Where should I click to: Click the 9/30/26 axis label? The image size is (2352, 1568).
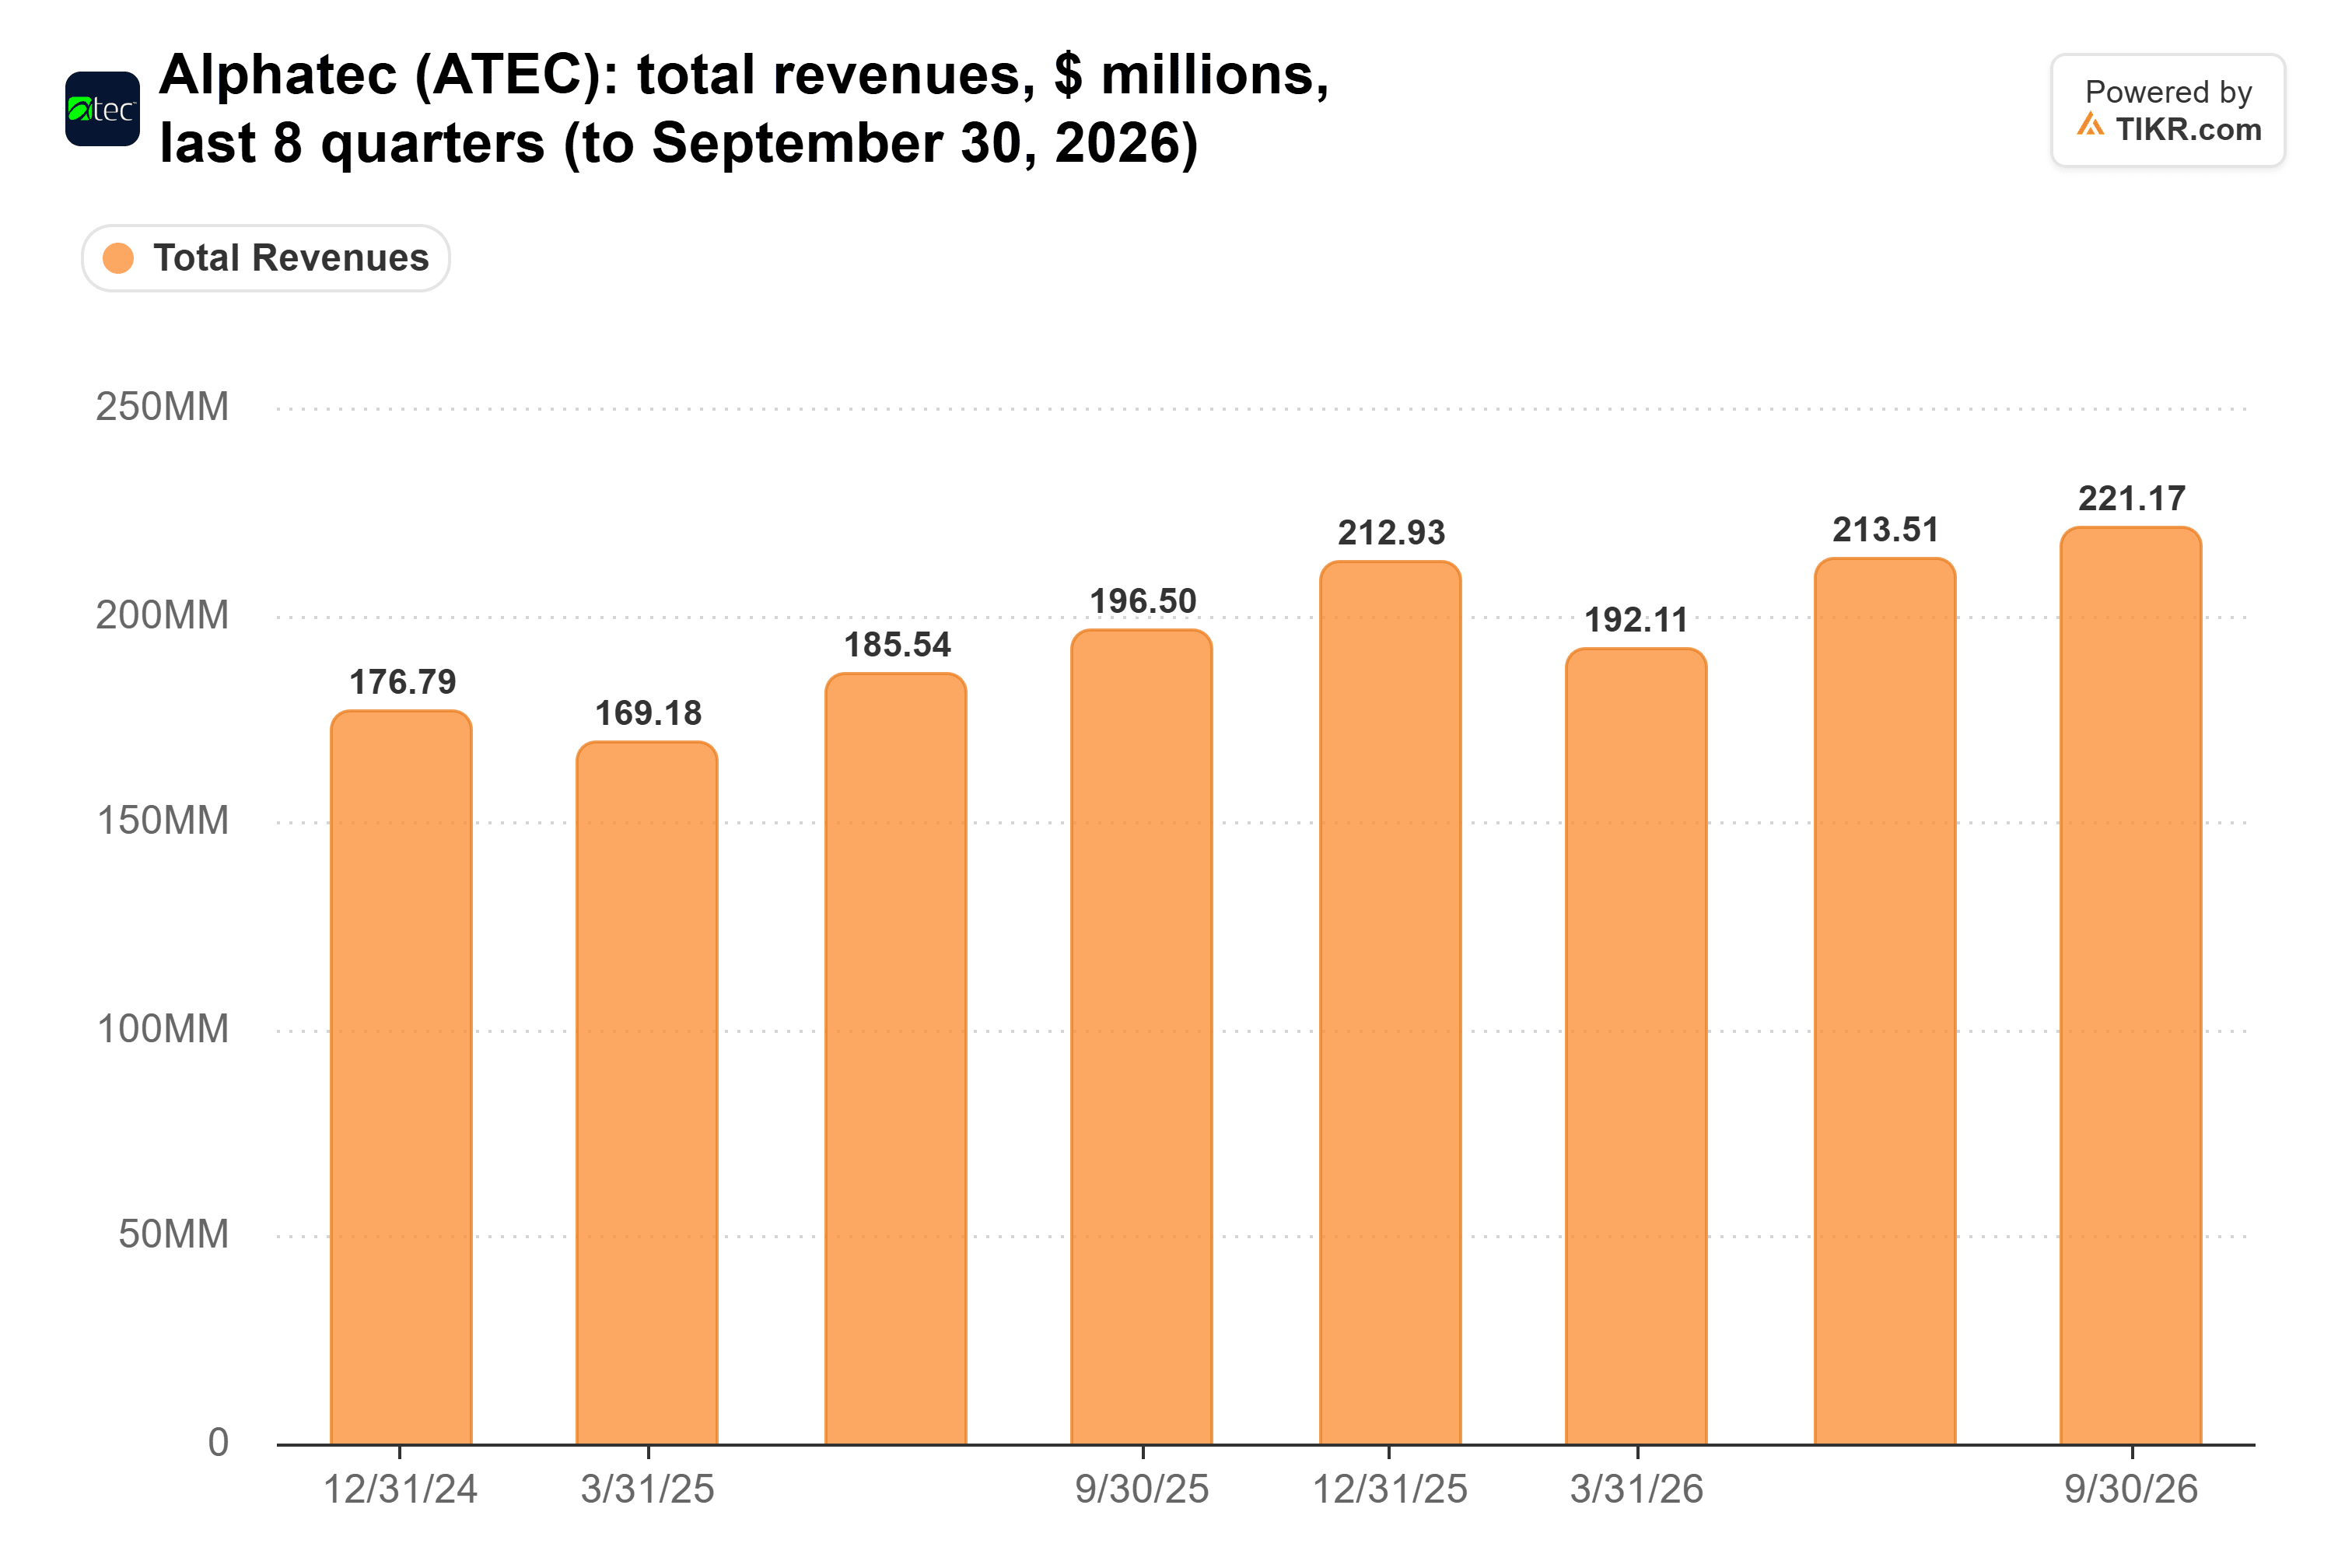pyautogui.click(x=2131, y=1489)
